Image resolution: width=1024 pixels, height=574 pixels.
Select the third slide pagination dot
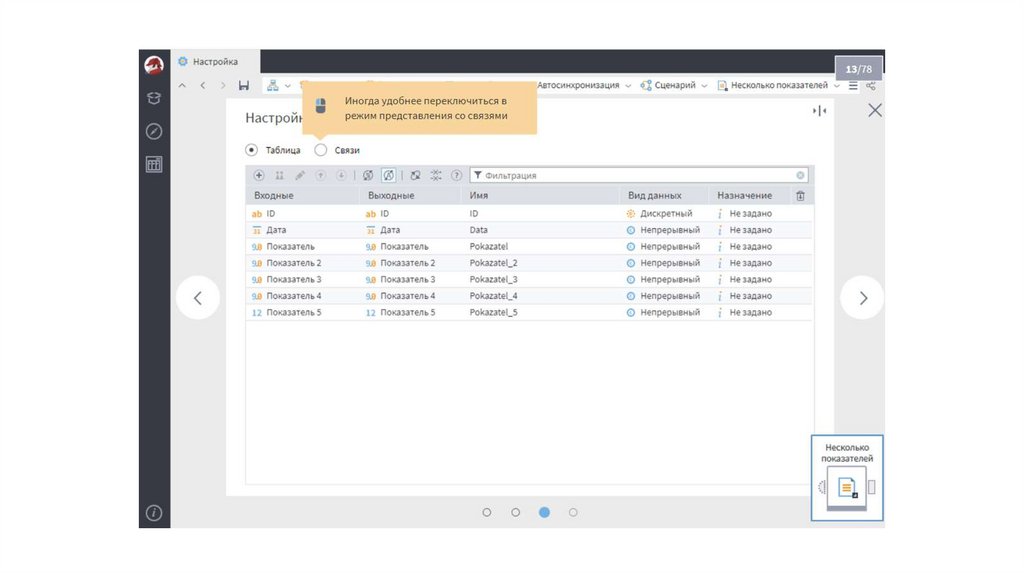(x=544, y=512)
